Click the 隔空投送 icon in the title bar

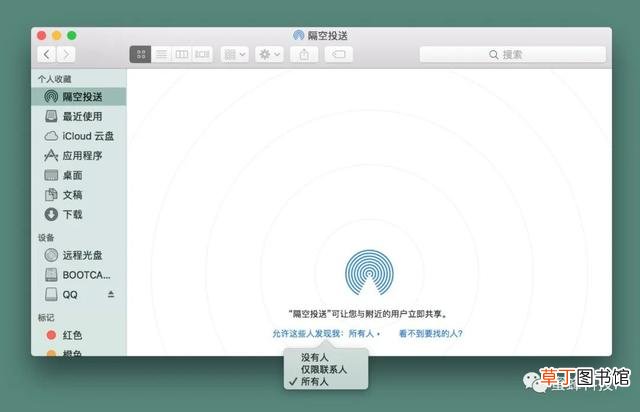[x=298, y=35]
